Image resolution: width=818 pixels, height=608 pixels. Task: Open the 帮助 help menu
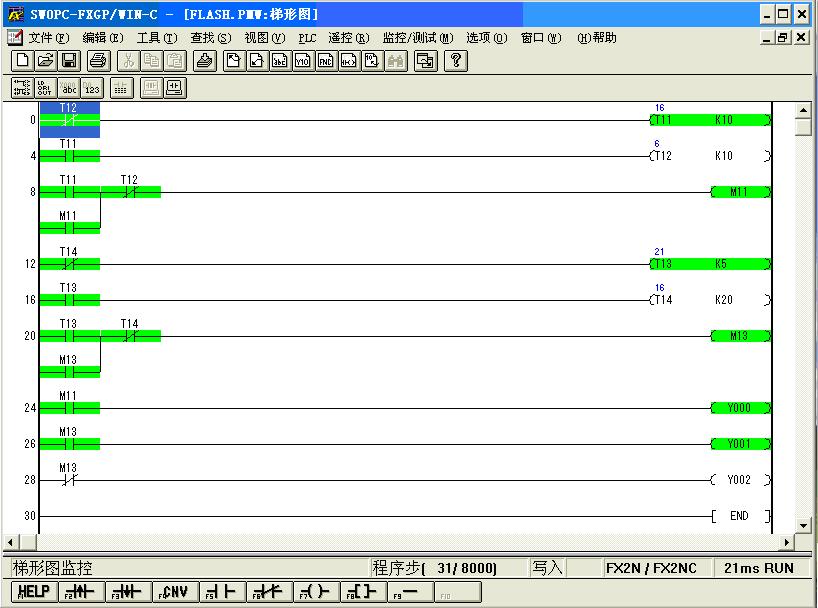point(597,38)
